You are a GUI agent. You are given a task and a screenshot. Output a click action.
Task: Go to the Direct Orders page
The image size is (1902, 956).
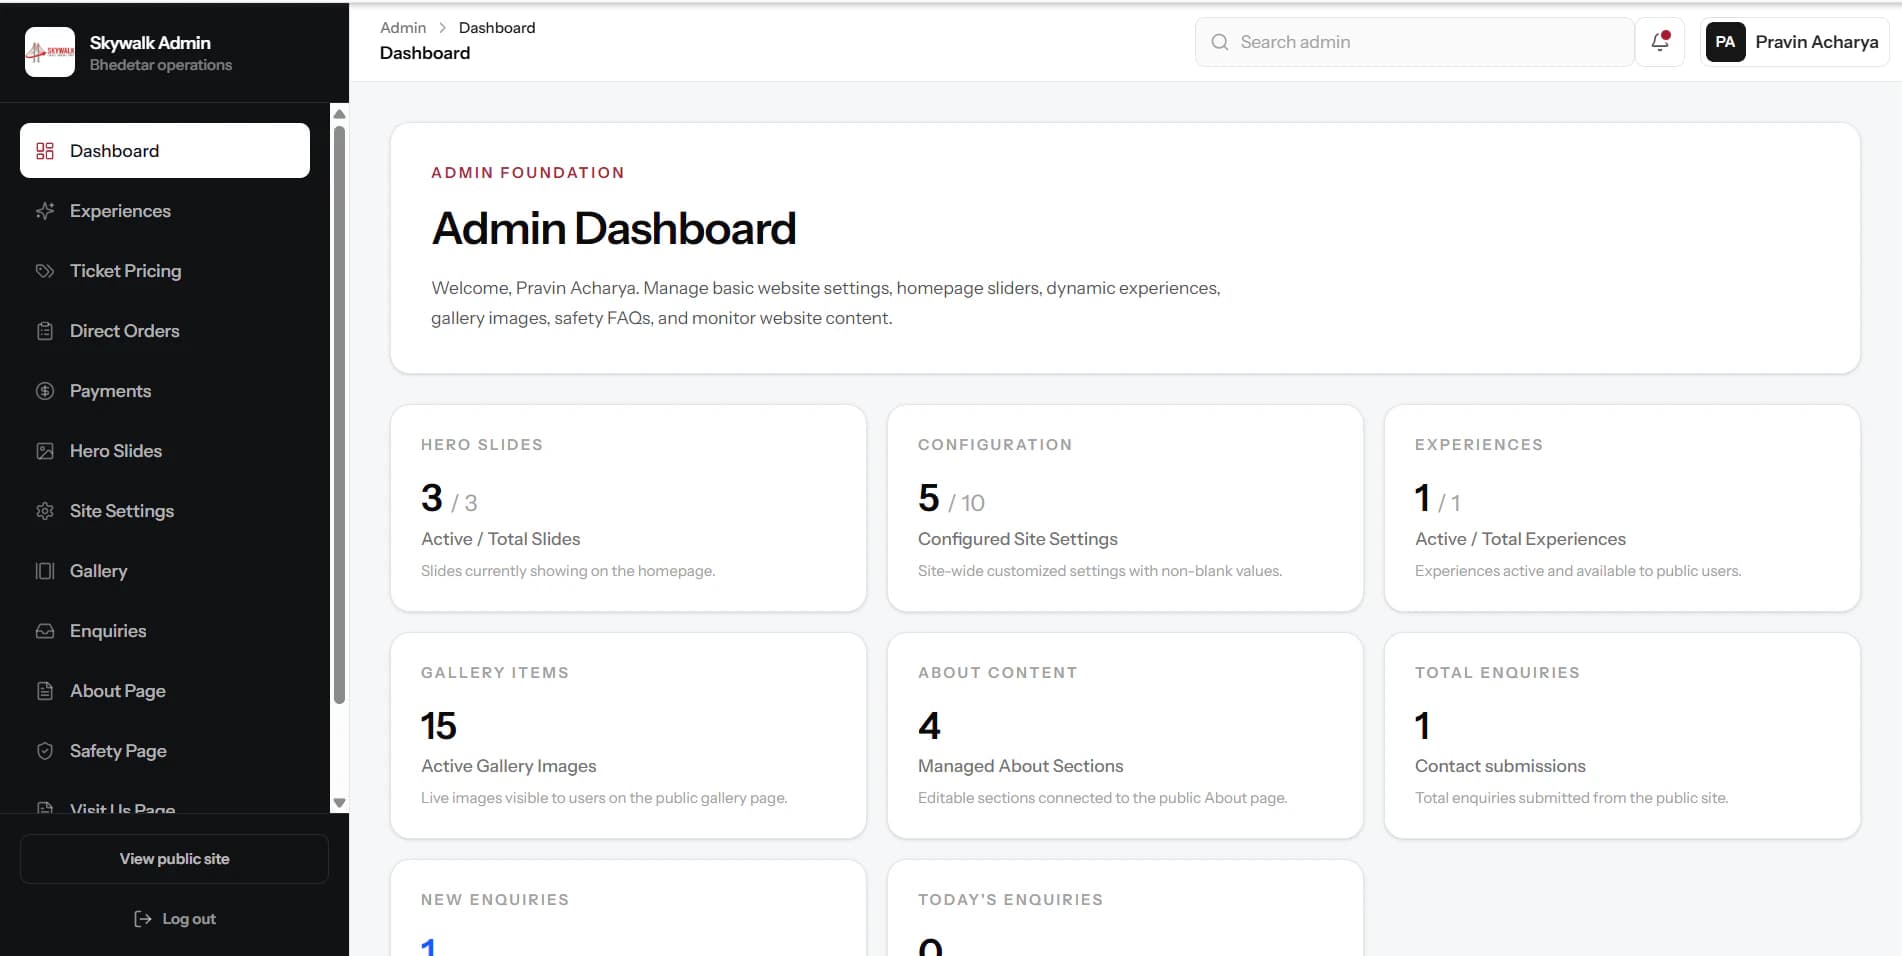[165, 331]
